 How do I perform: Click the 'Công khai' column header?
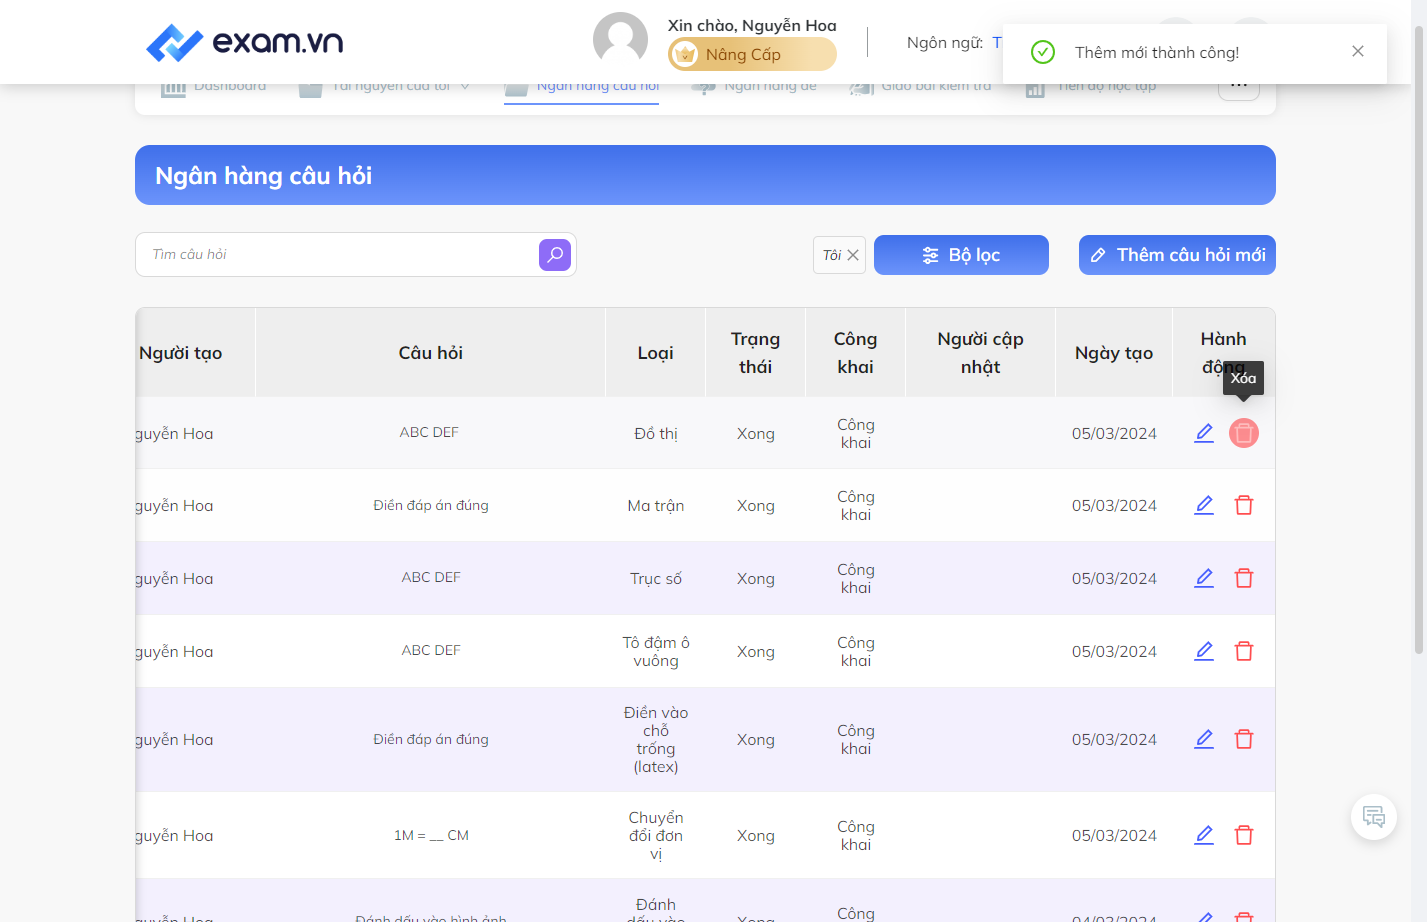click(x=856, y=353)
